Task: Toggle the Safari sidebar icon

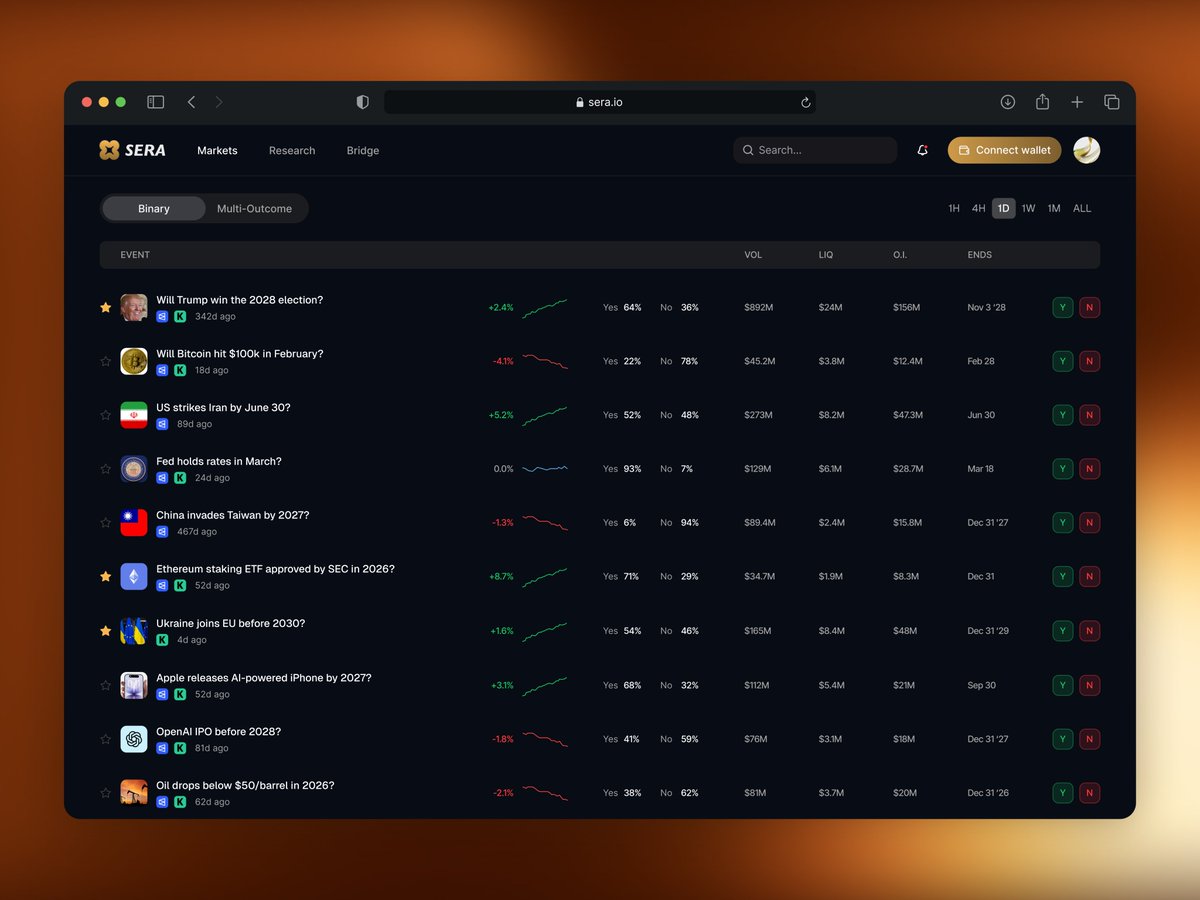Action: [155, 102]
